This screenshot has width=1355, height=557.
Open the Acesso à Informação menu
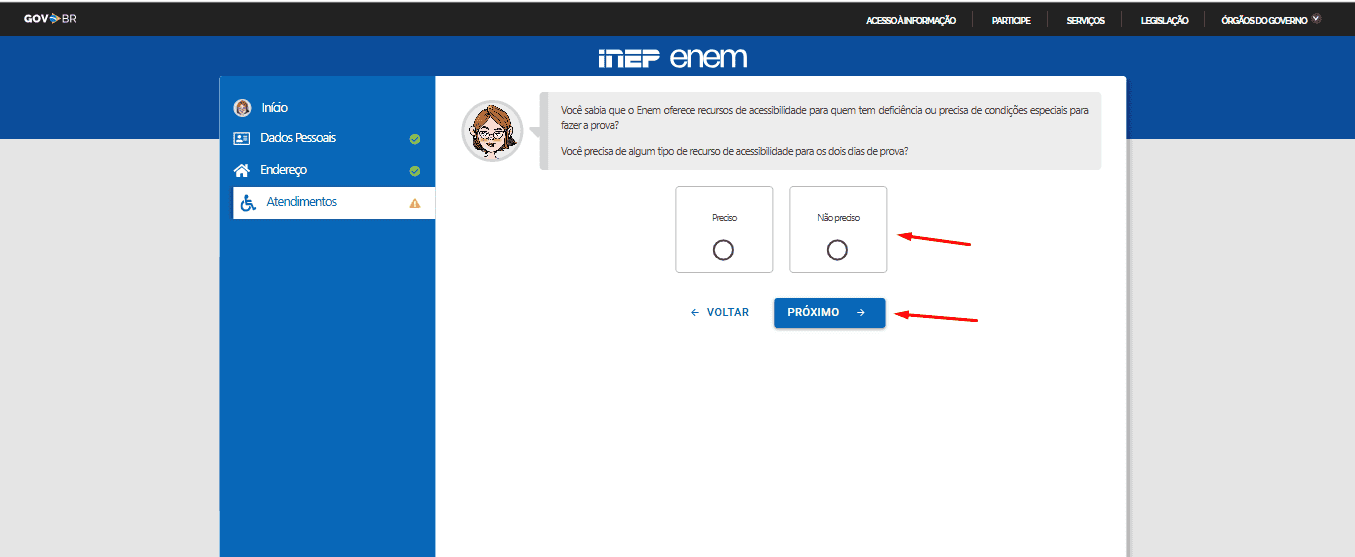pos(911,20)
